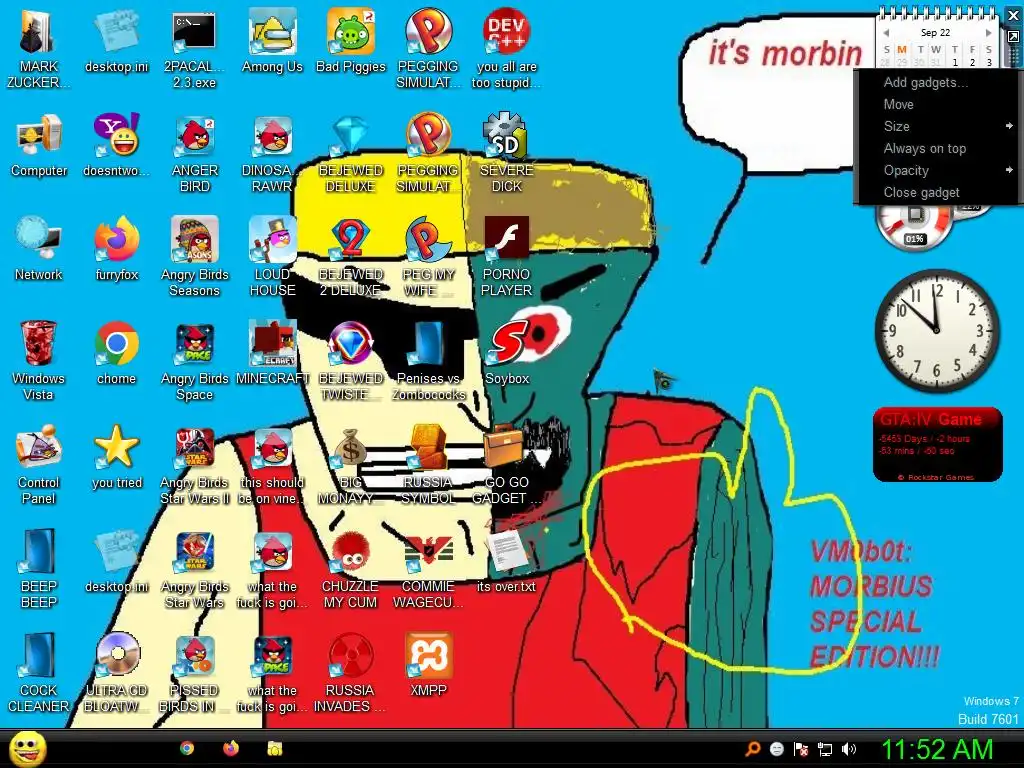Click the Yahoo Messenger 'doesntwo...' icon
Screen dimensions: 1024x768
116,145
